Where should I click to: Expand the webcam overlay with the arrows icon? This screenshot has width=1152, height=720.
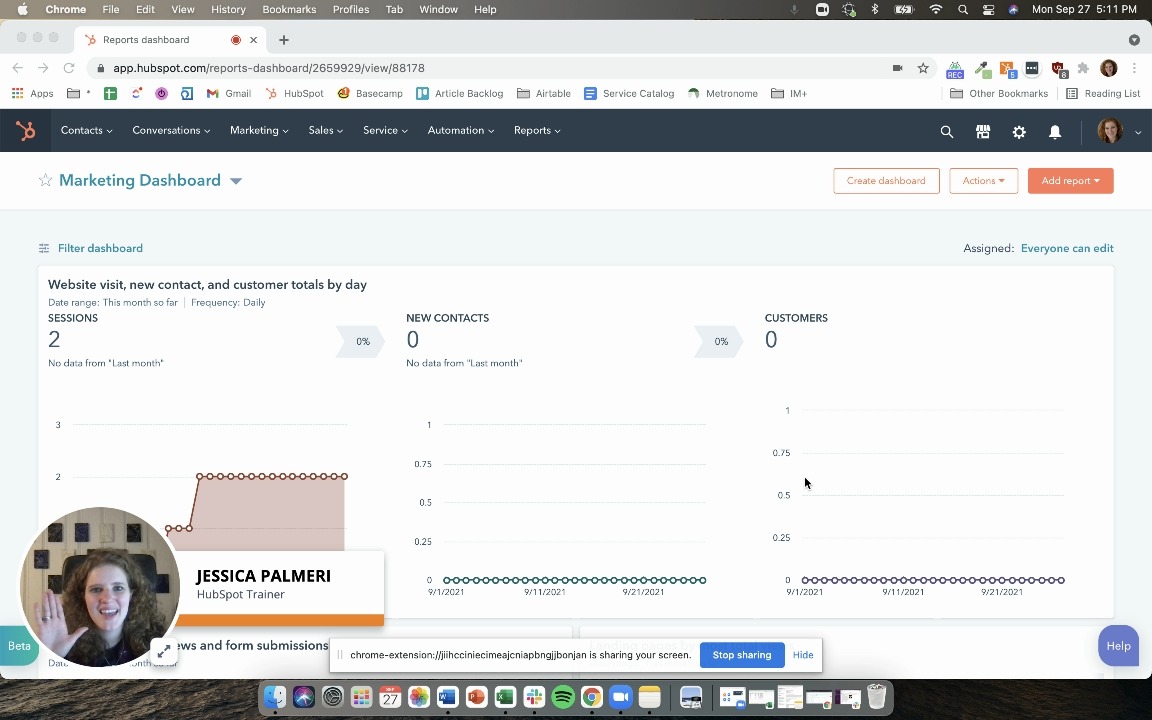[164, 651]
